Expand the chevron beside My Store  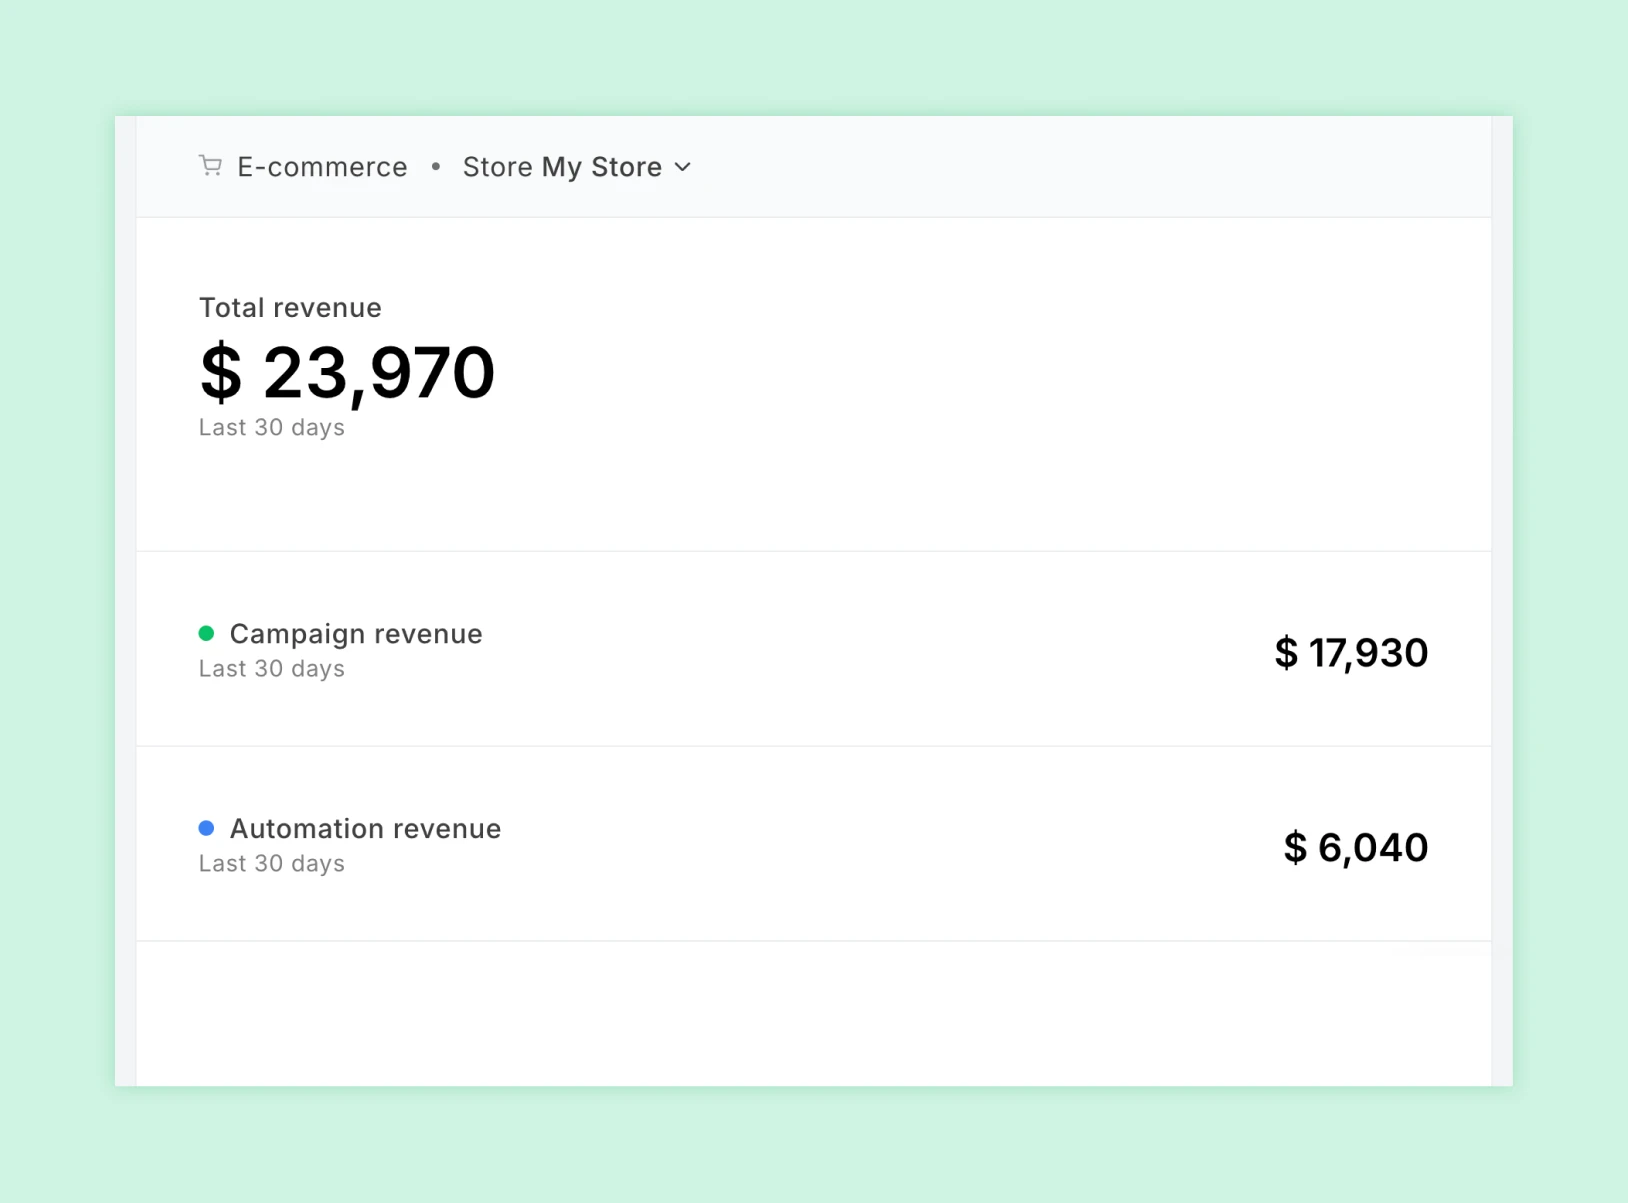tap(683, 167)
